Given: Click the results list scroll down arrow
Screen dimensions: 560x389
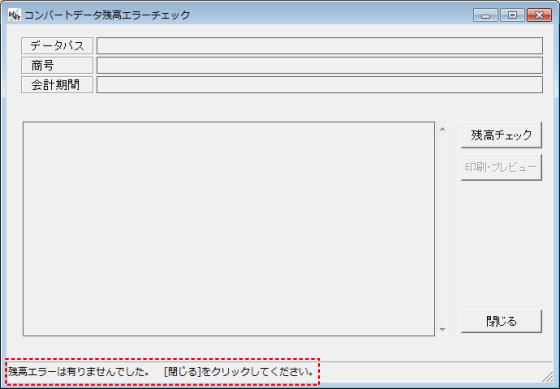Looking at the screenshot, I should click(442, 329).
